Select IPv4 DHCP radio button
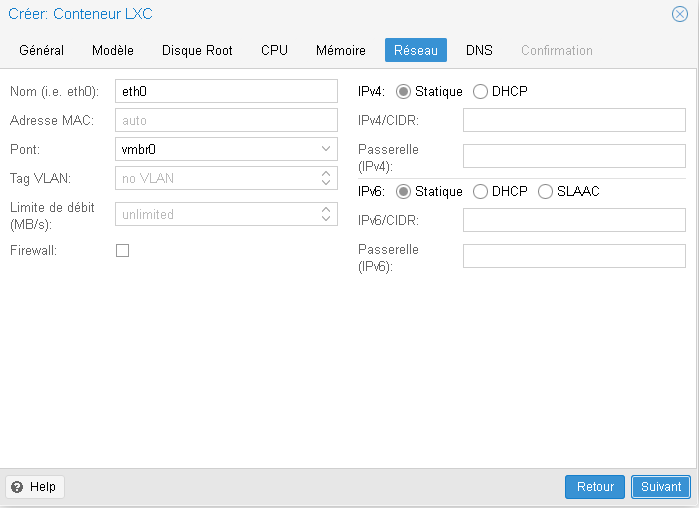The width and height of the screenshot is (699, 508). (480, 92)
